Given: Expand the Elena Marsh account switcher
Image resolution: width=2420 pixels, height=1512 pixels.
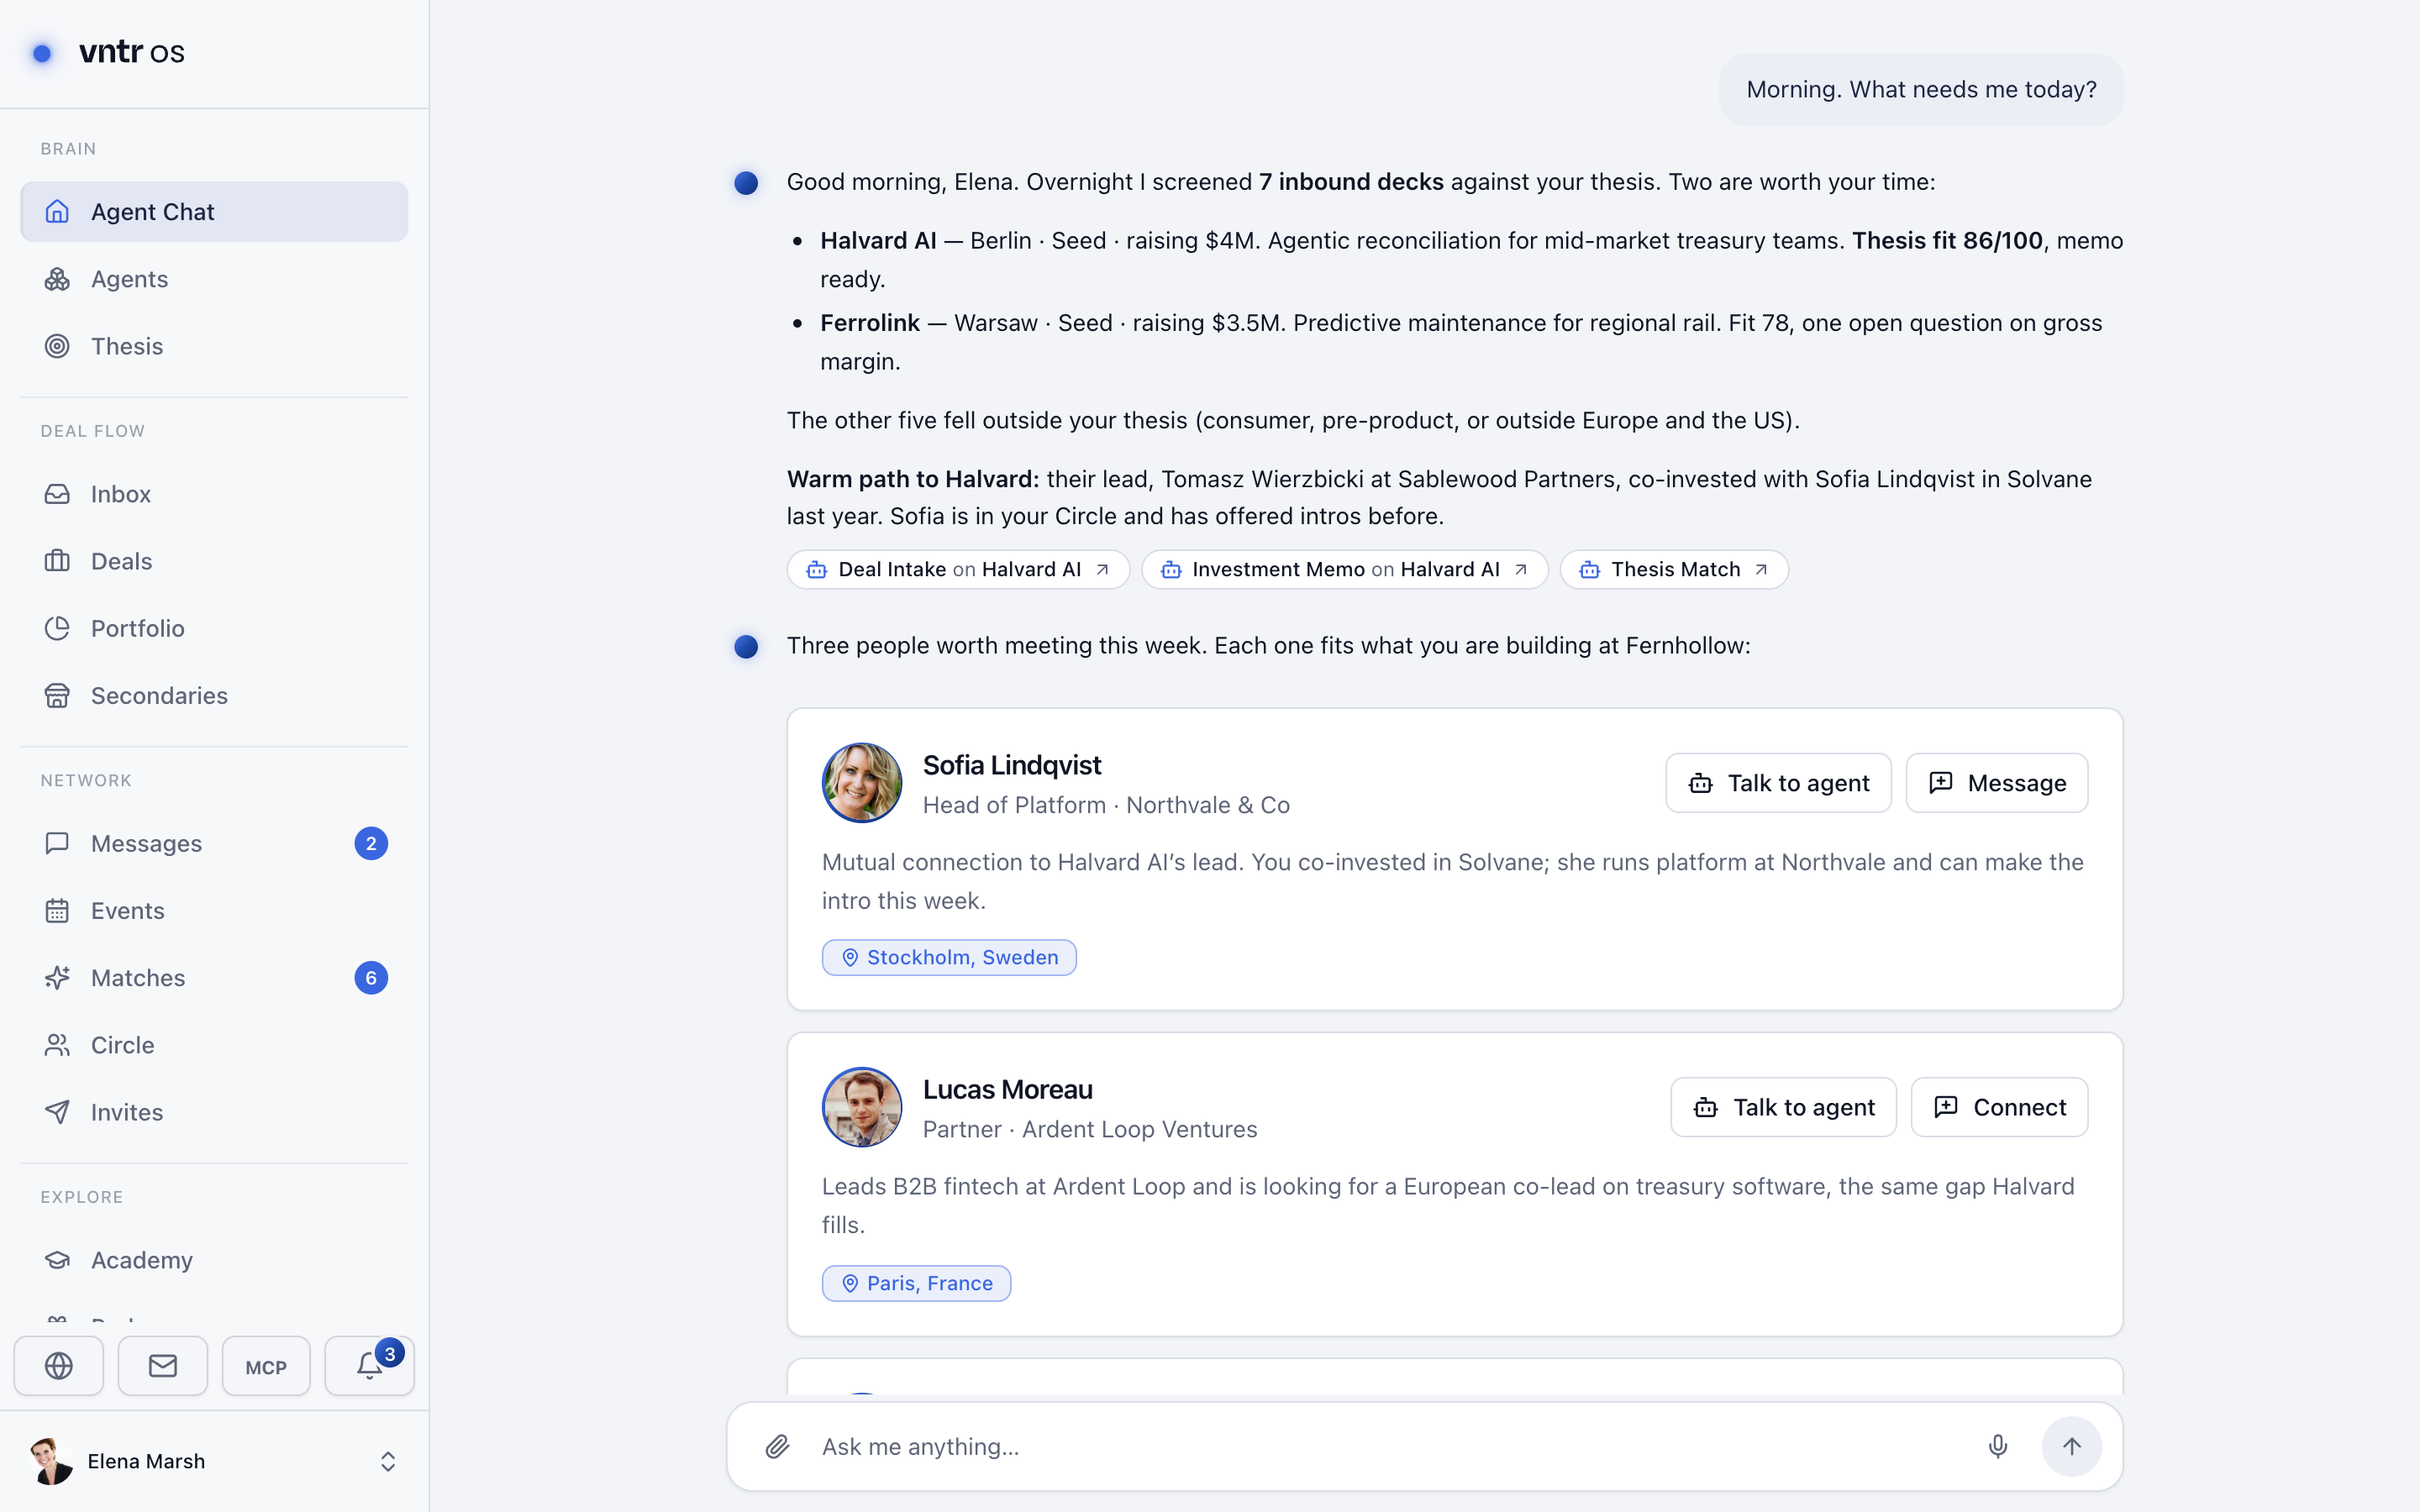Looking at the screenshot, I should (x=388, y=1462).
